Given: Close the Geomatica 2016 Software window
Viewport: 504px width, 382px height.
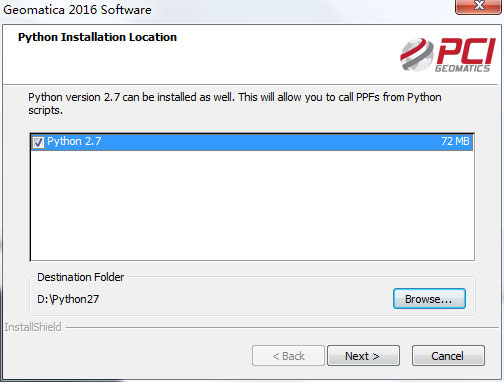Looking at the screenshot, I should tap(479, 6).
